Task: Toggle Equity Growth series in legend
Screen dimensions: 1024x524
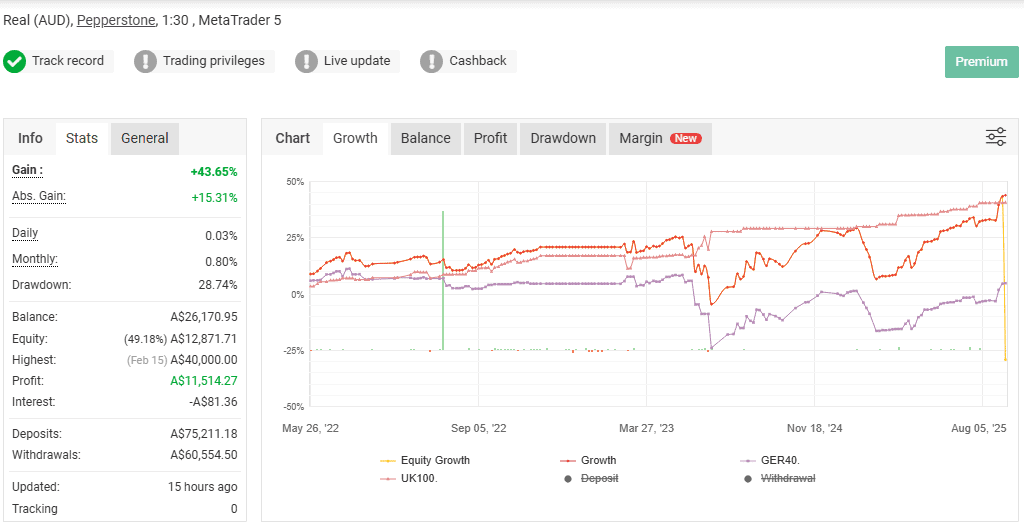Action: point(434,460)
